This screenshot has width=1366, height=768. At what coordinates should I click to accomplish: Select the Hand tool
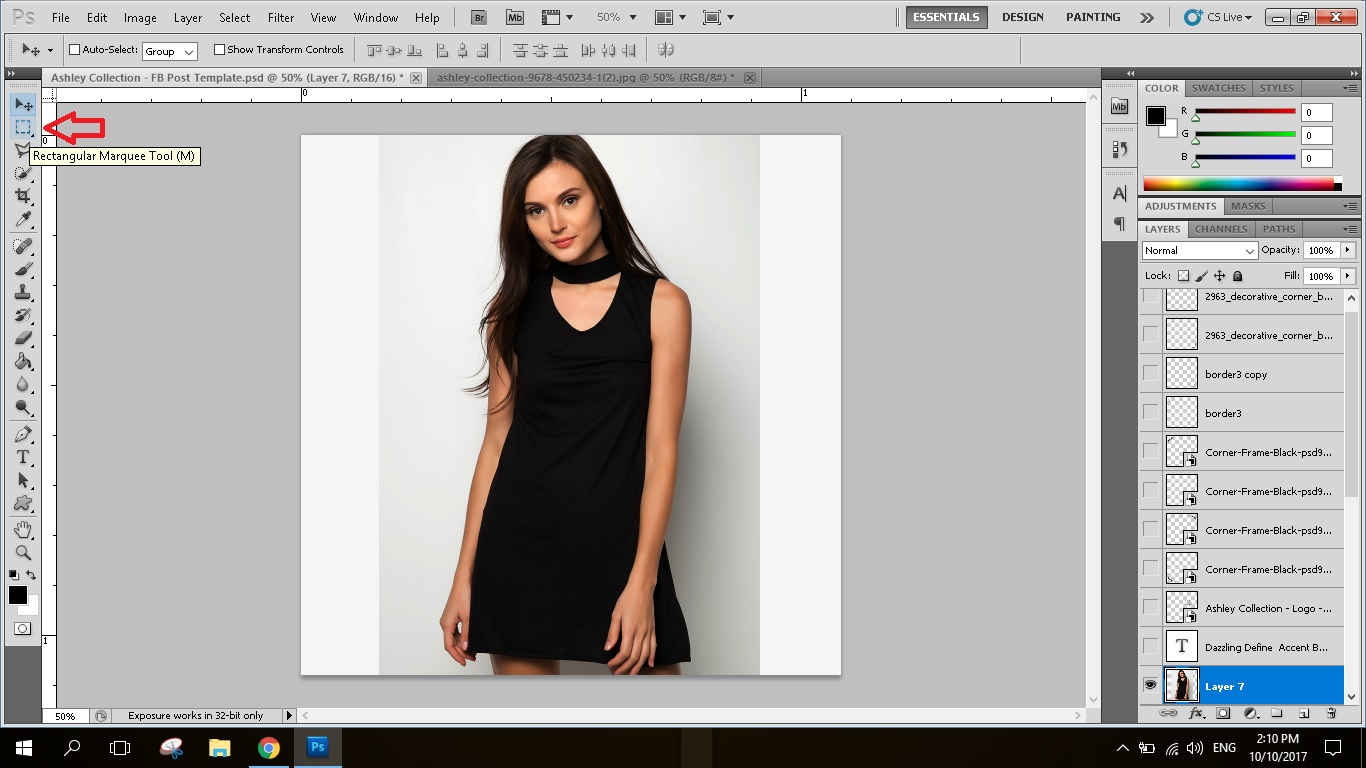pyautogui.click(x=23, y=529)
